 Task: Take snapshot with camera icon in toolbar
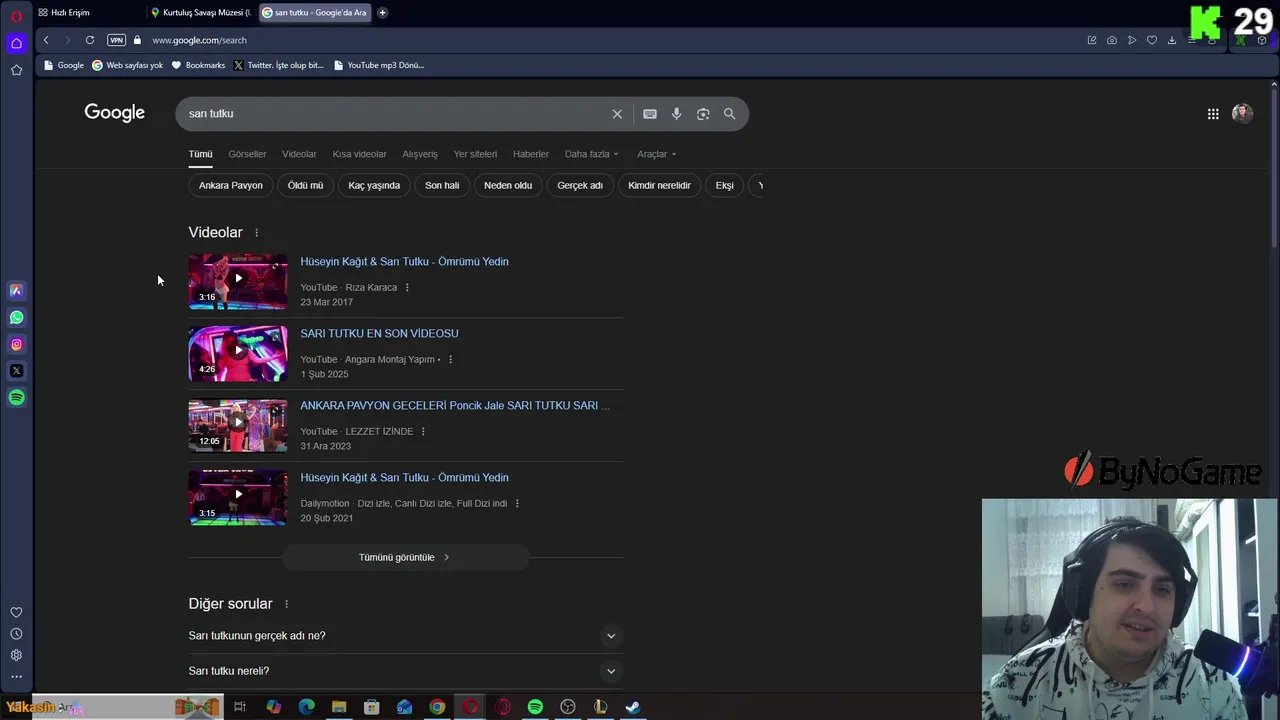pyautogui.click(x=1112, y=40)
